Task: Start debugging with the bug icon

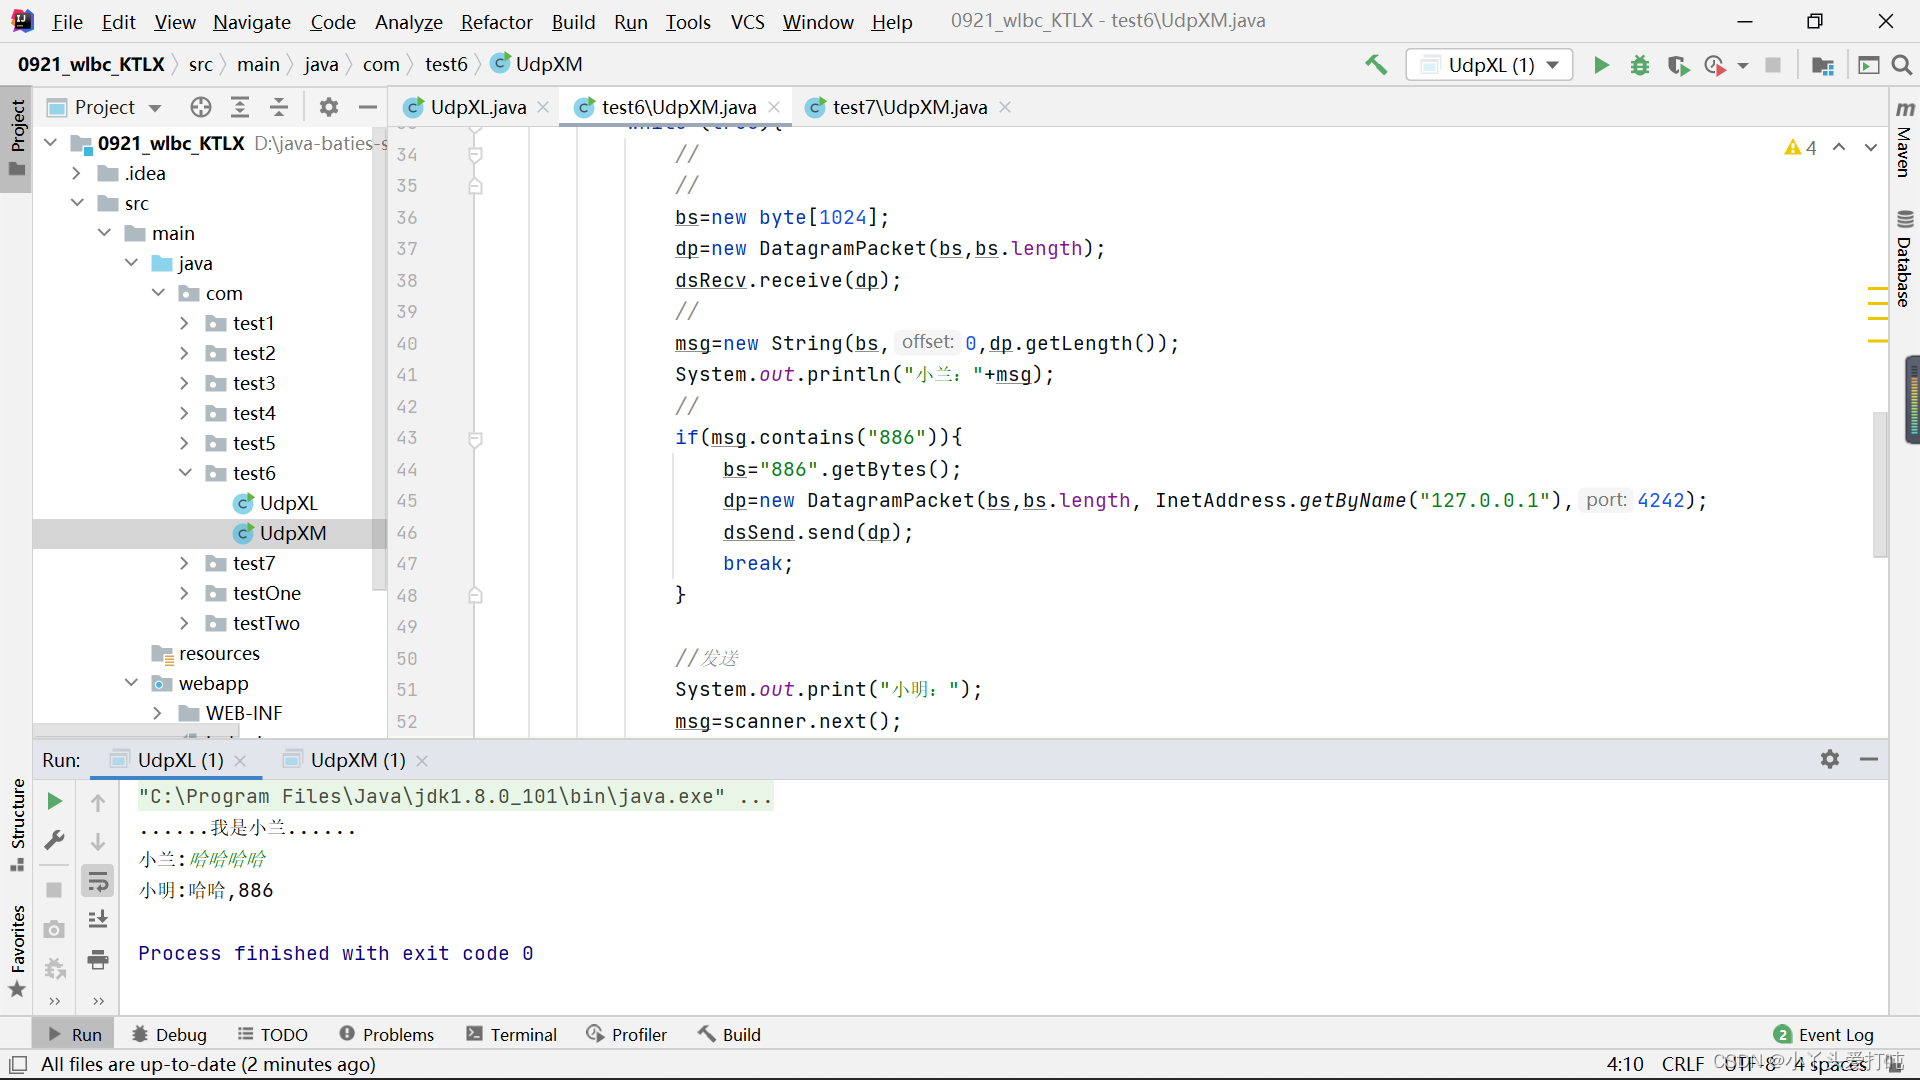Action: click(x=1640, y=65)
